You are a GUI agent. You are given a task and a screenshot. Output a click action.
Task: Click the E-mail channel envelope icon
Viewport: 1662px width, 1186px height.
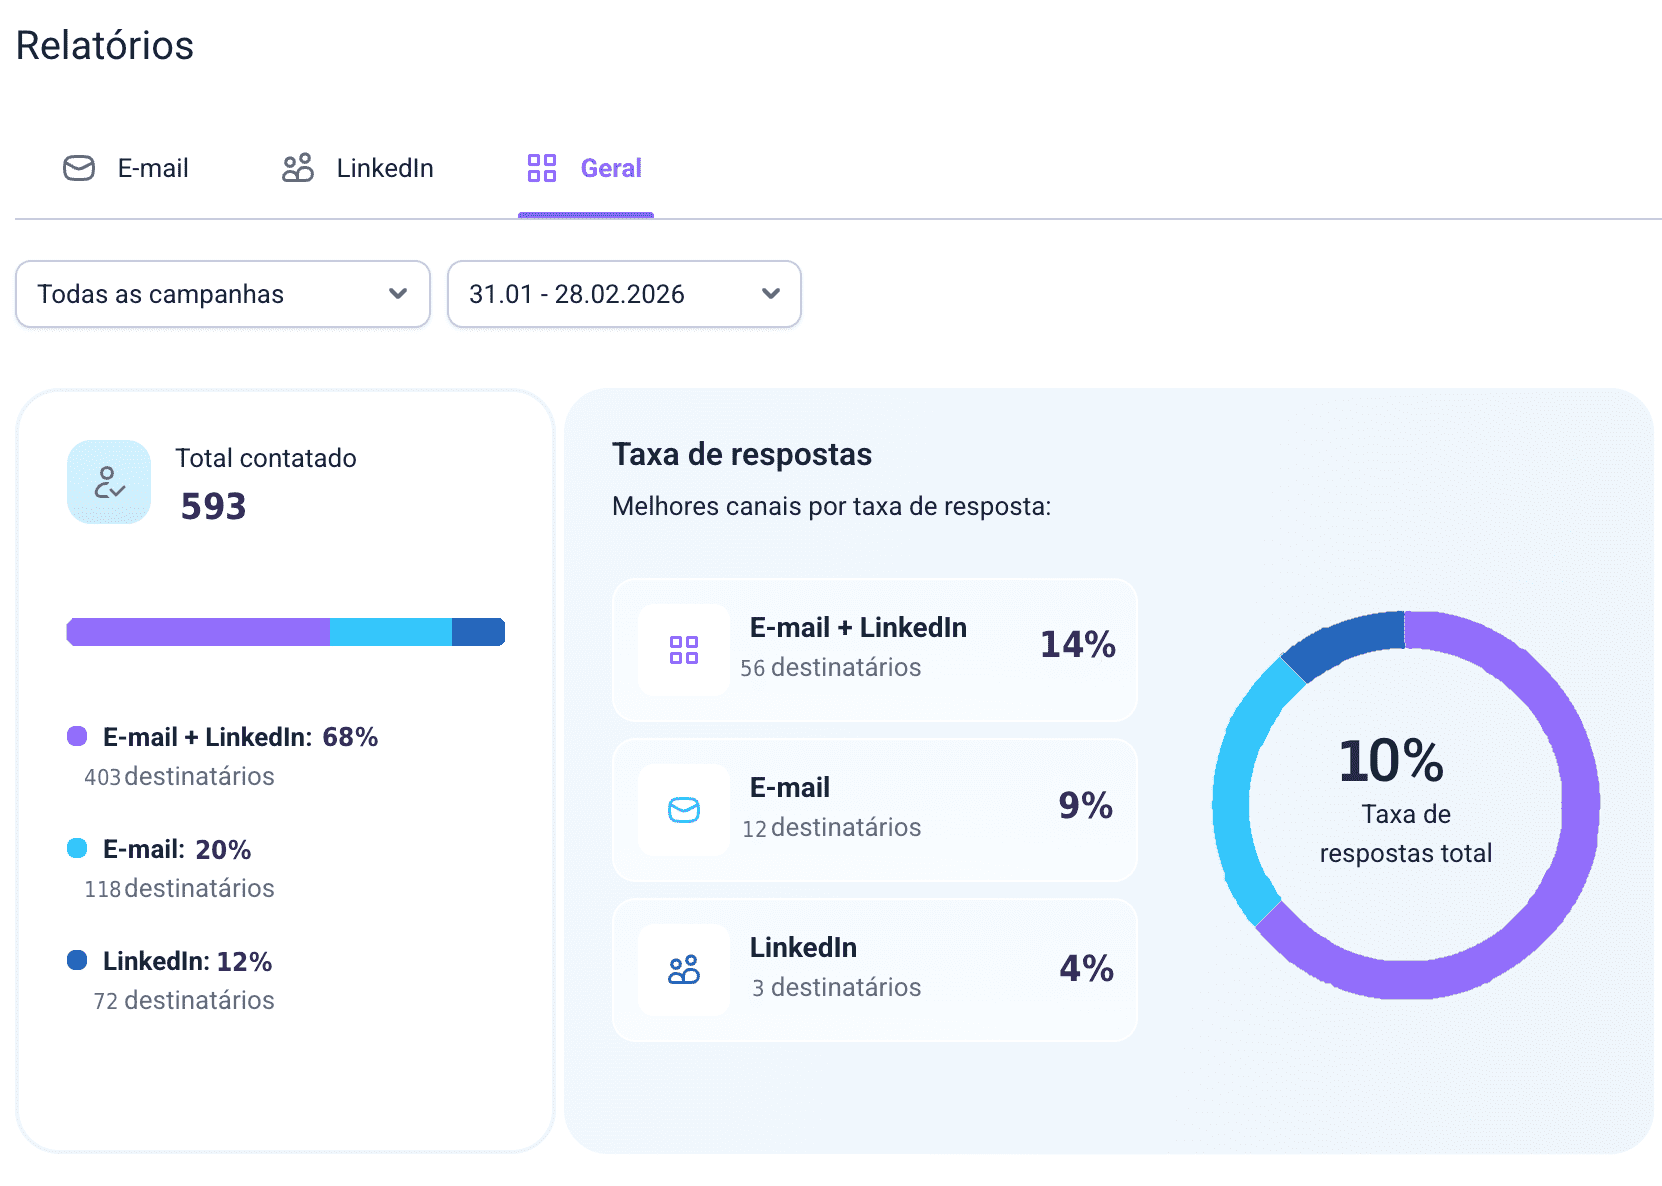point(684,810)
